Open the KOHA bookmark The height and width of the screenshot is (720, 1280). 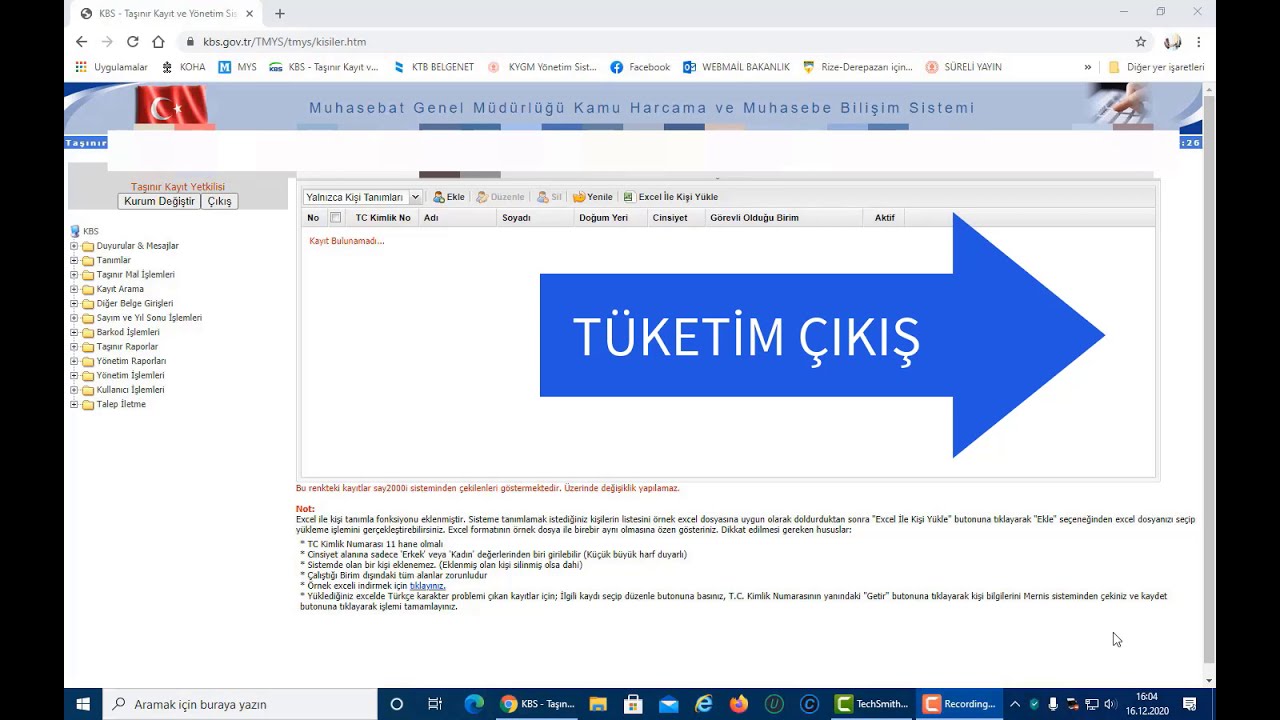pos(184,67)
